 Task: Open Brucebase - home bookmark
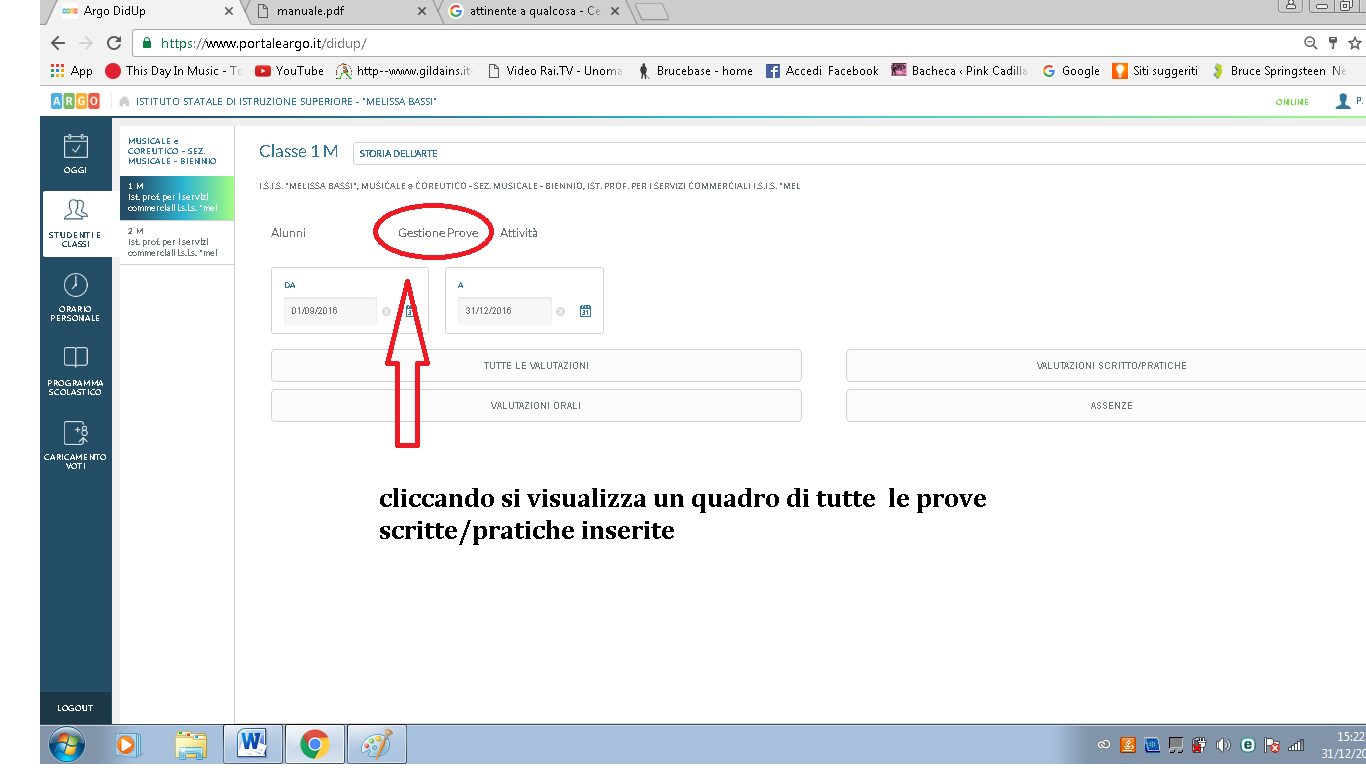[x=695, y=71]
